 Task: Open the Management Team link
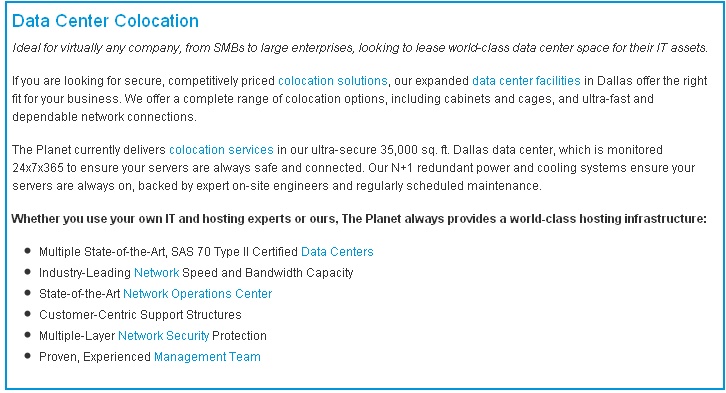[x=207, y=357]
